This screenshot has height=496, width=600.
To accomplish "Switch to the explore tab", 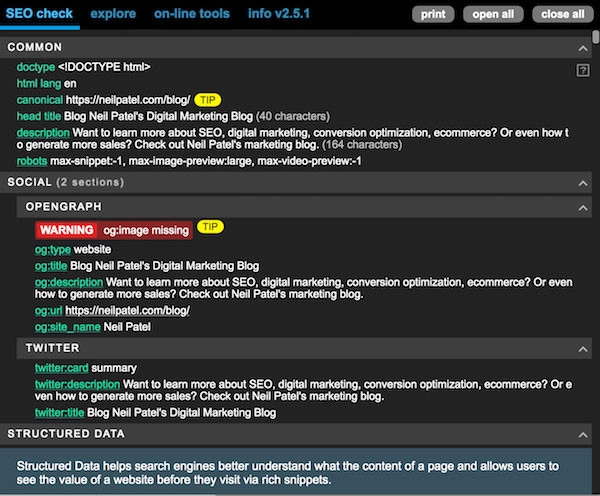I will (x=113, y=14).
